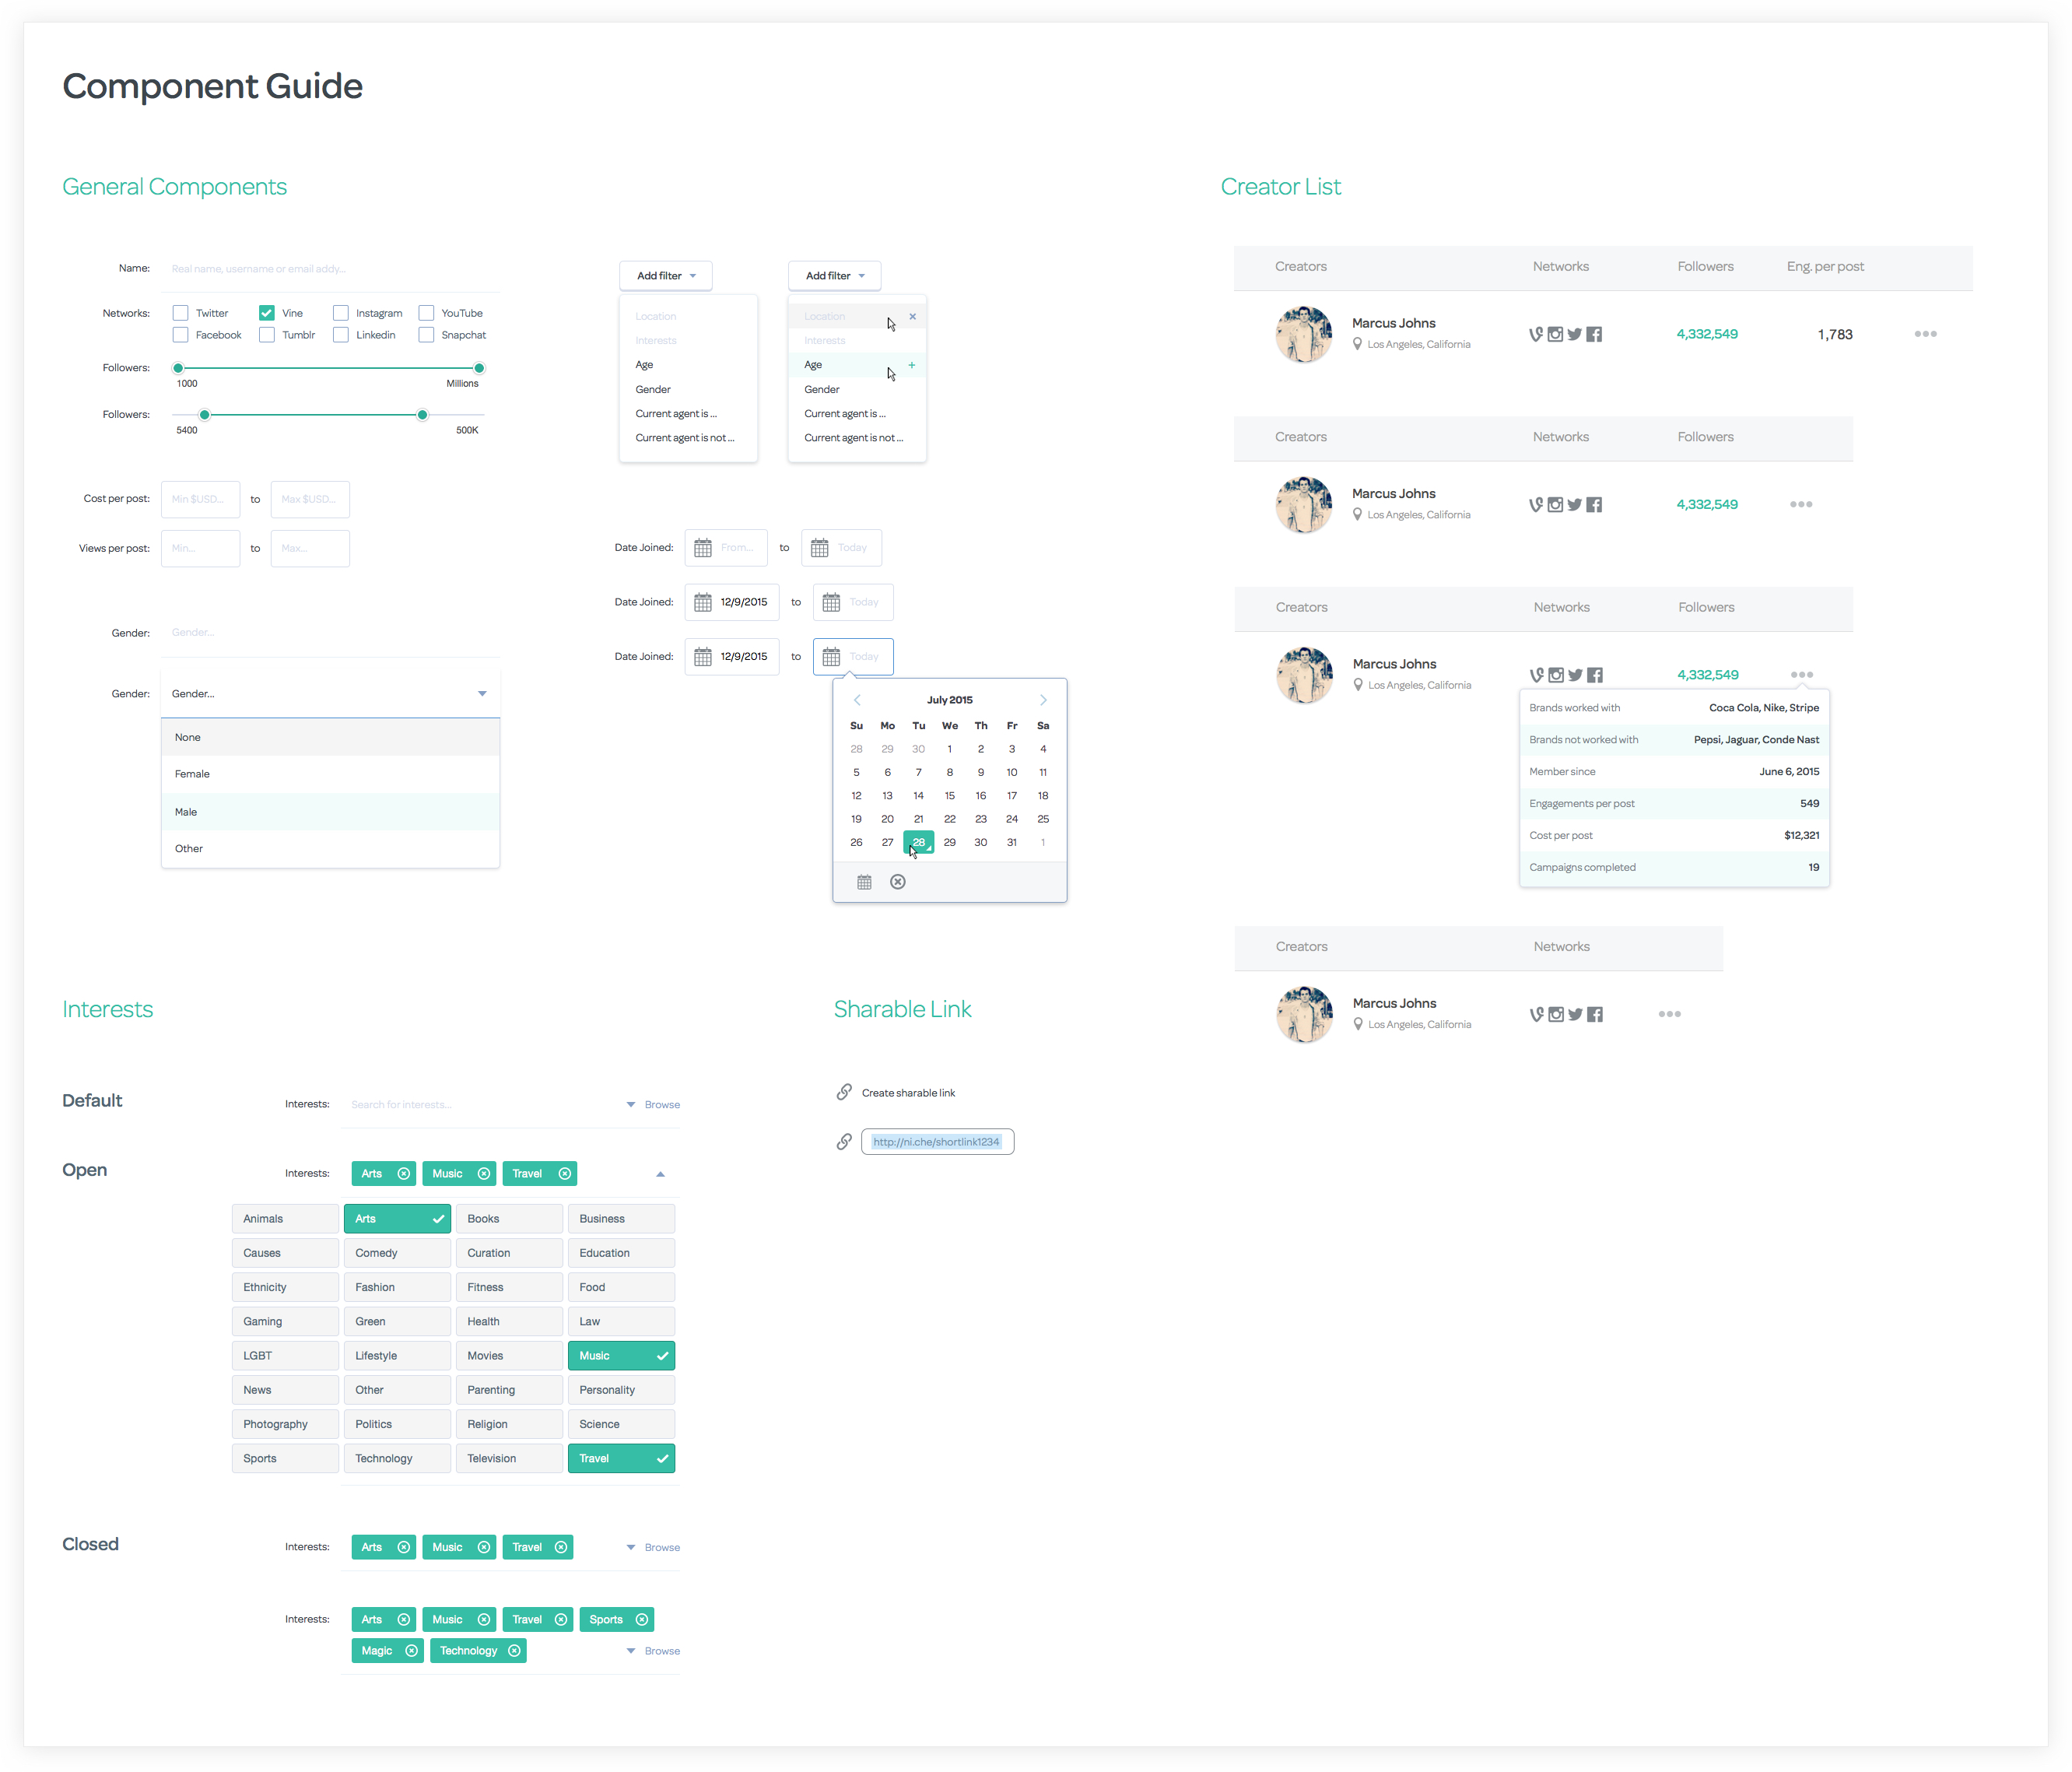Viewport: 2072px width, 1772px height.
Task: Go to previous month in July 2015 calendar
Action: click(857, 700)
